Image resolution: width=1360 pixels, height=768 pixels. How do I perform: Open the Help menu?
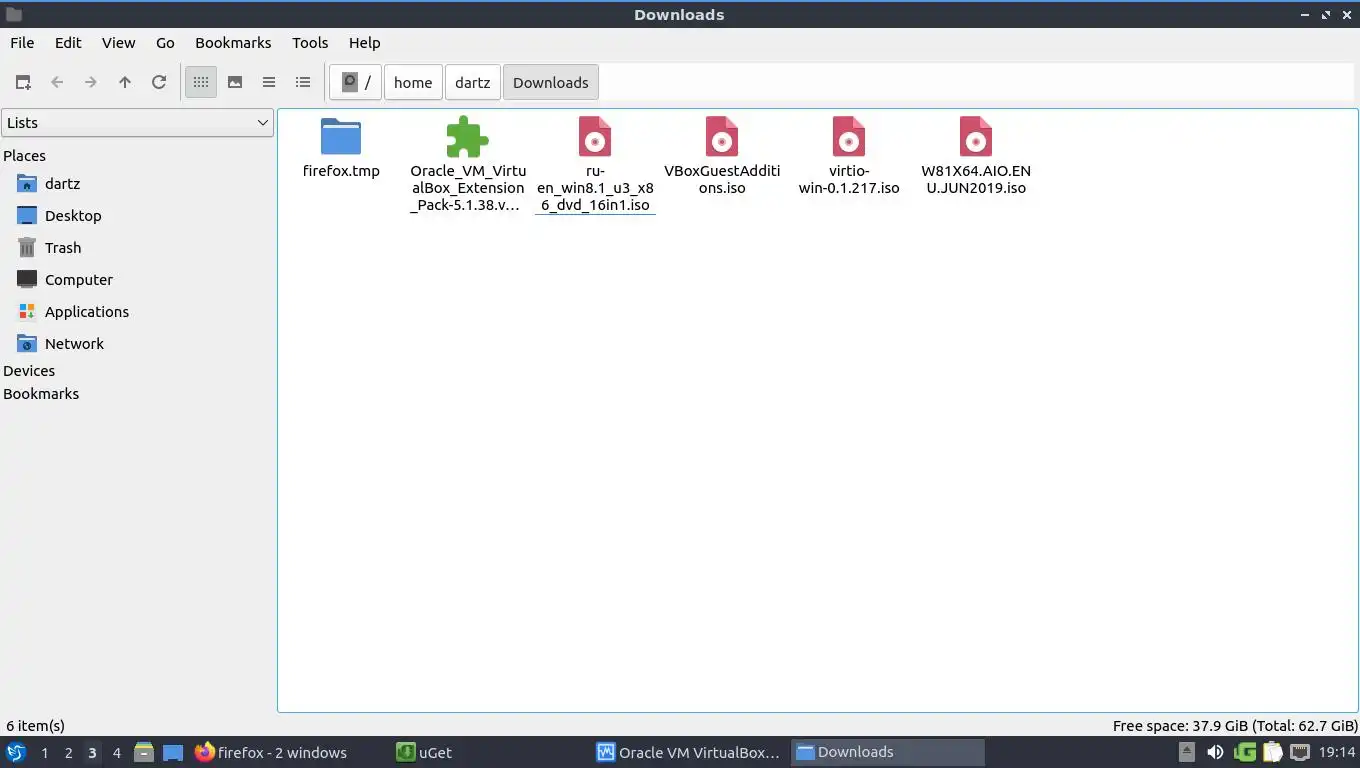tap(364, 42)
